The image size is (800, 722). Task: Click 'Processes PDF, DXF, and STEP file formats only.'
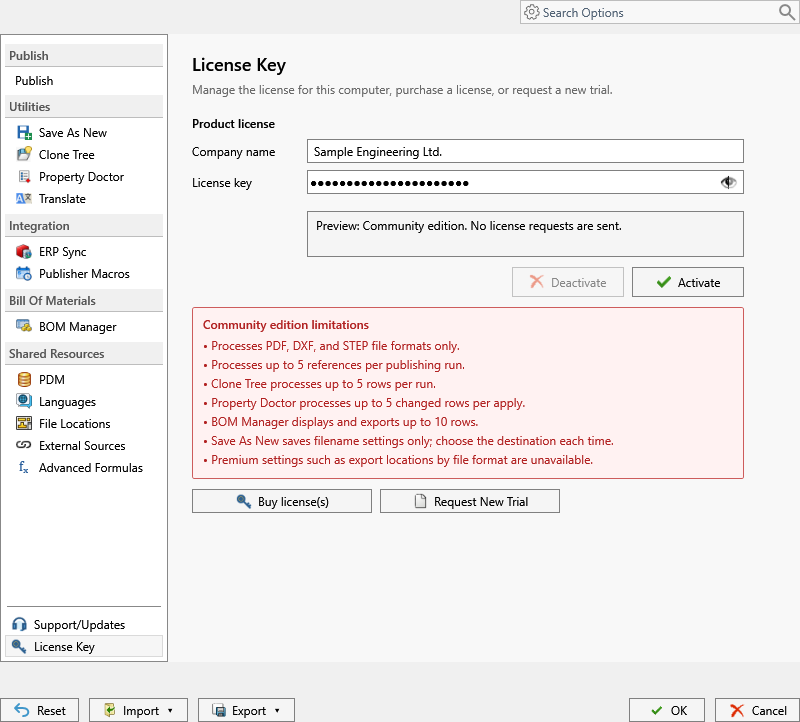(x=335, y=346)
